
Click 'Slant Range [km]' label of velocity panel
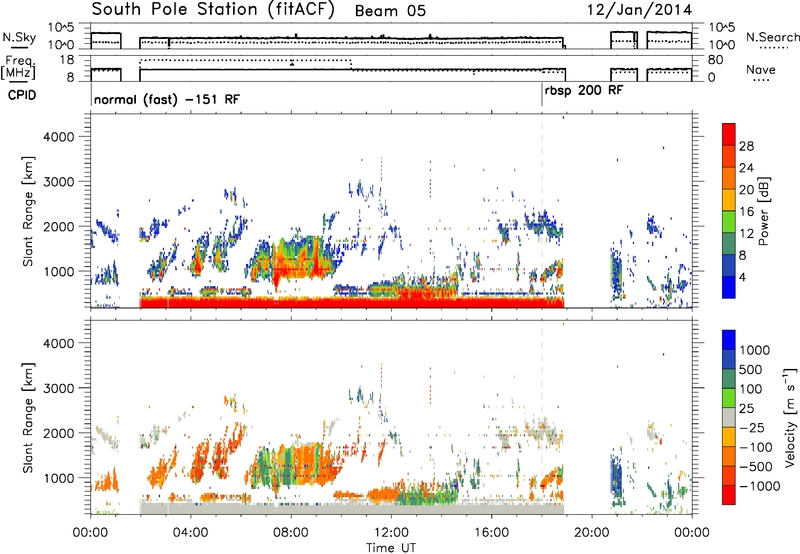[x=28, y=418]
